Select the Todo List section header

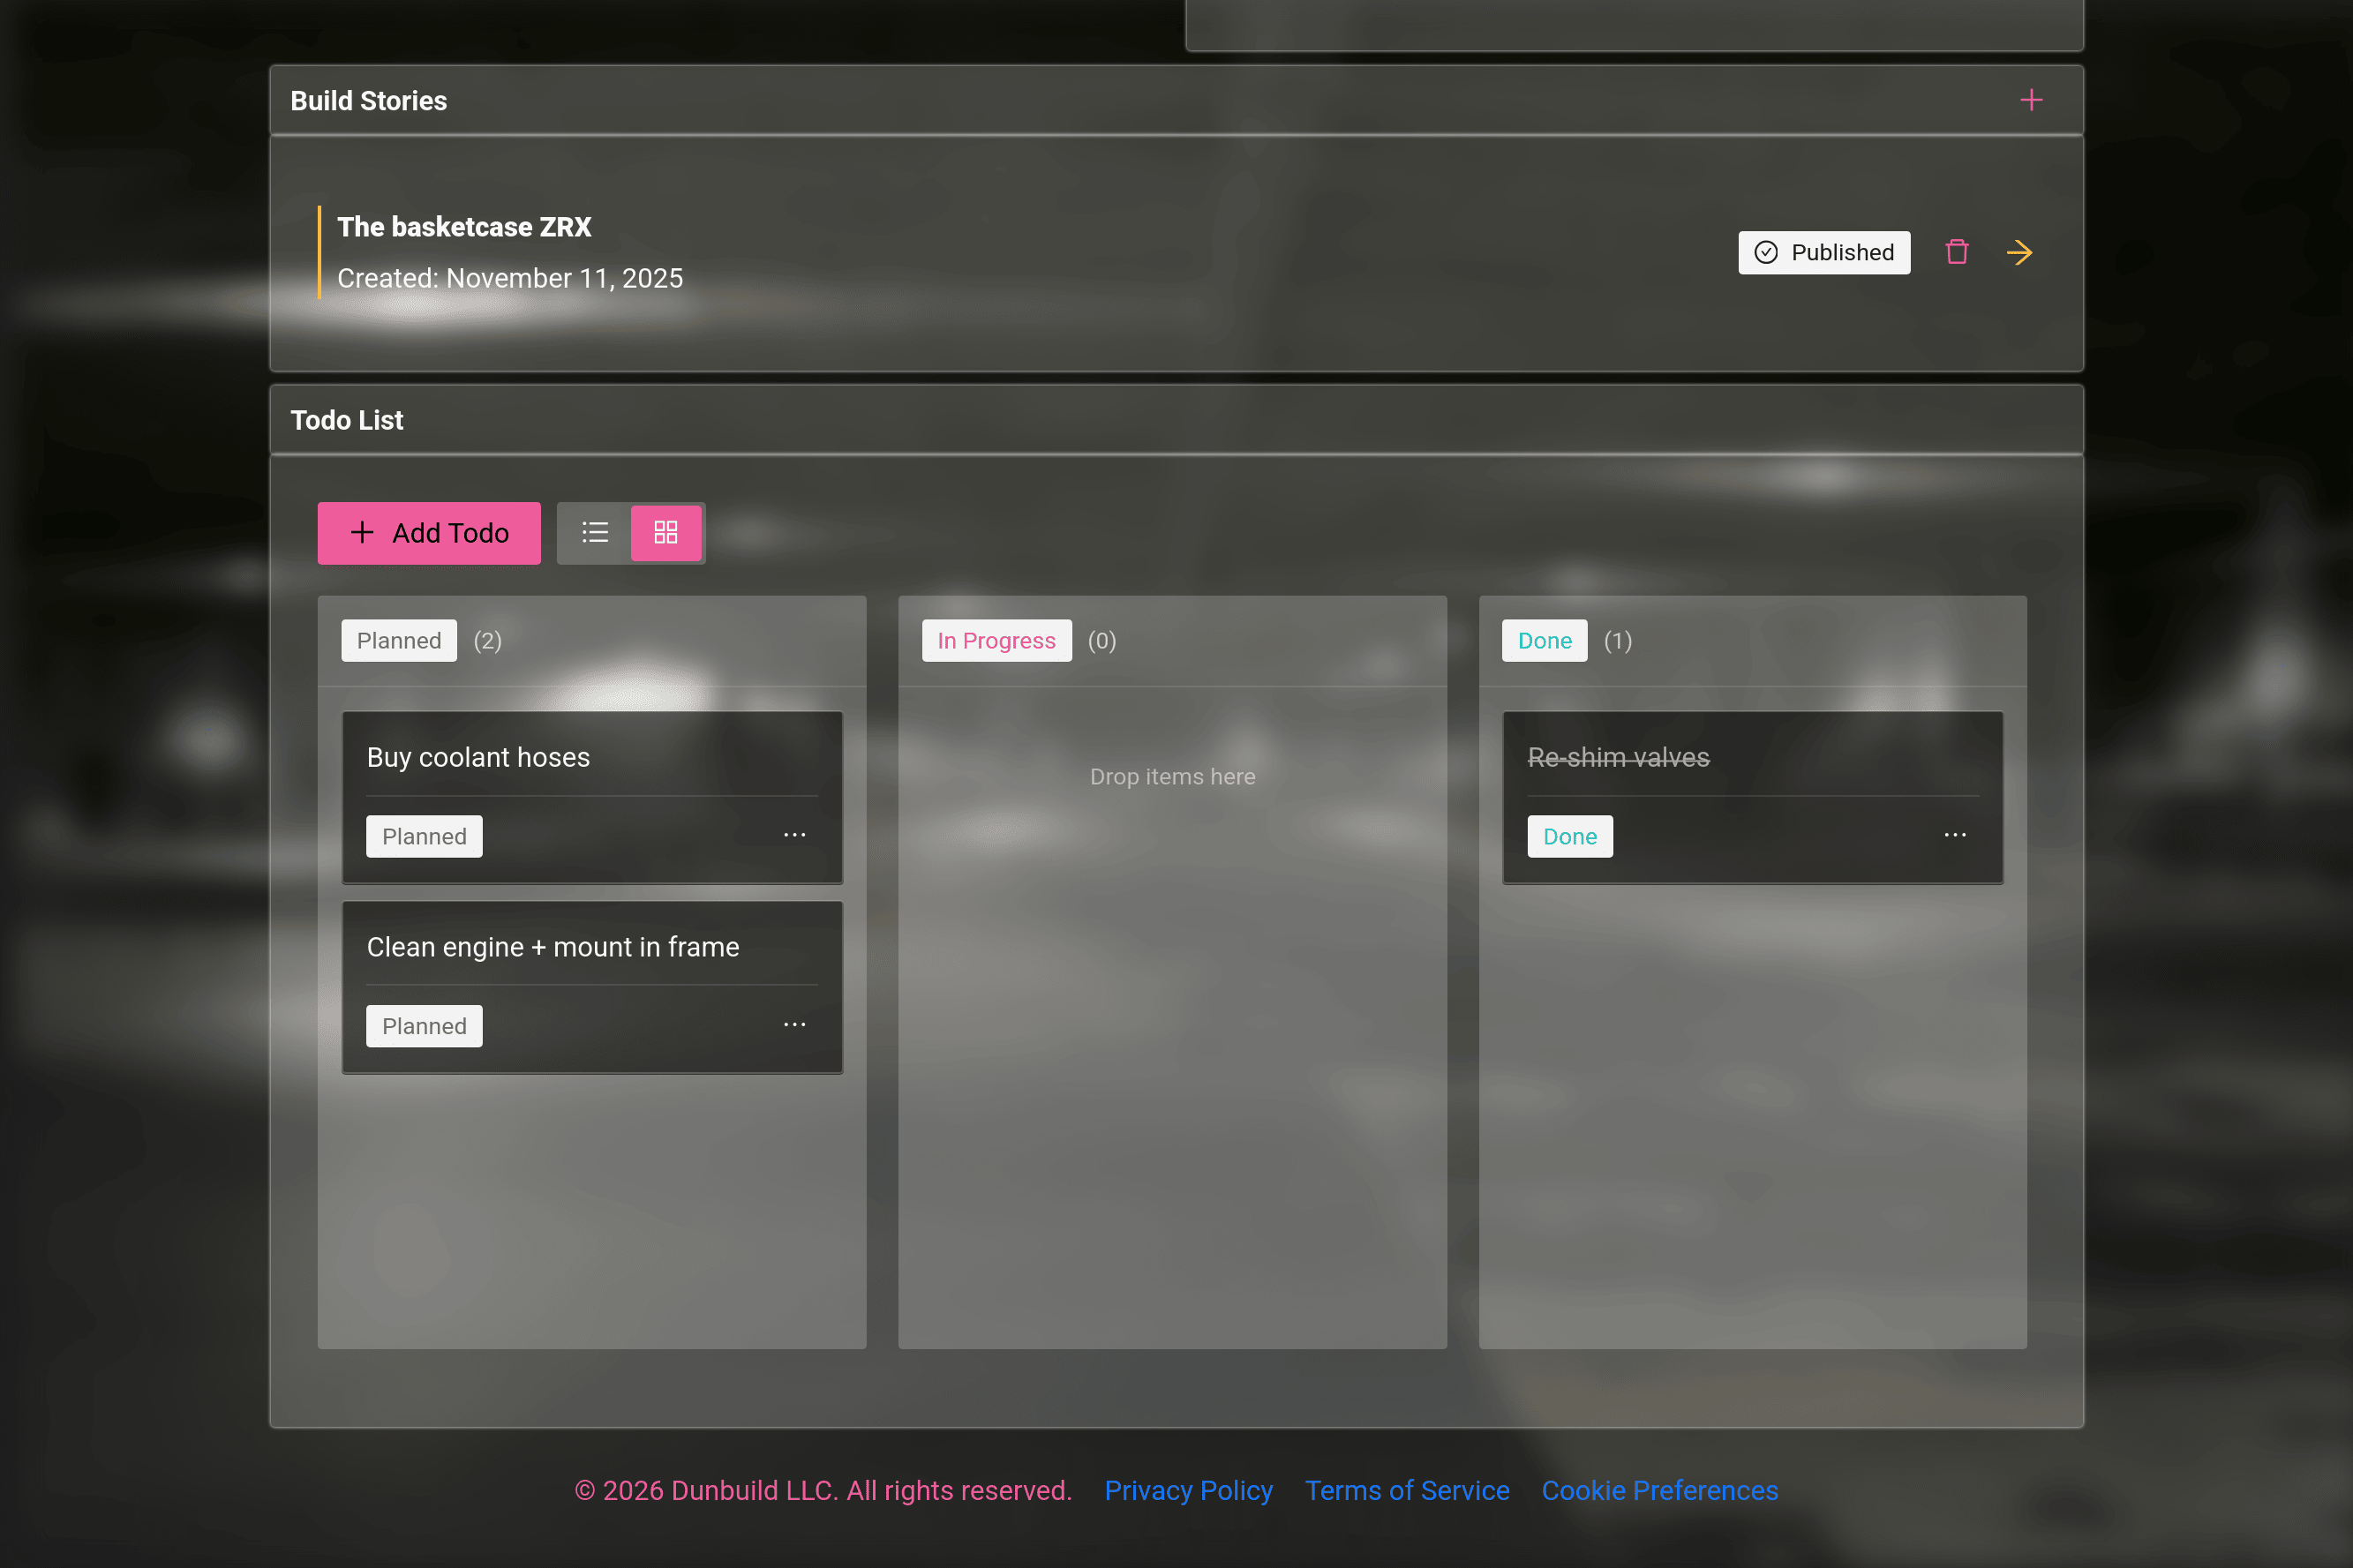tap(346, 419)
